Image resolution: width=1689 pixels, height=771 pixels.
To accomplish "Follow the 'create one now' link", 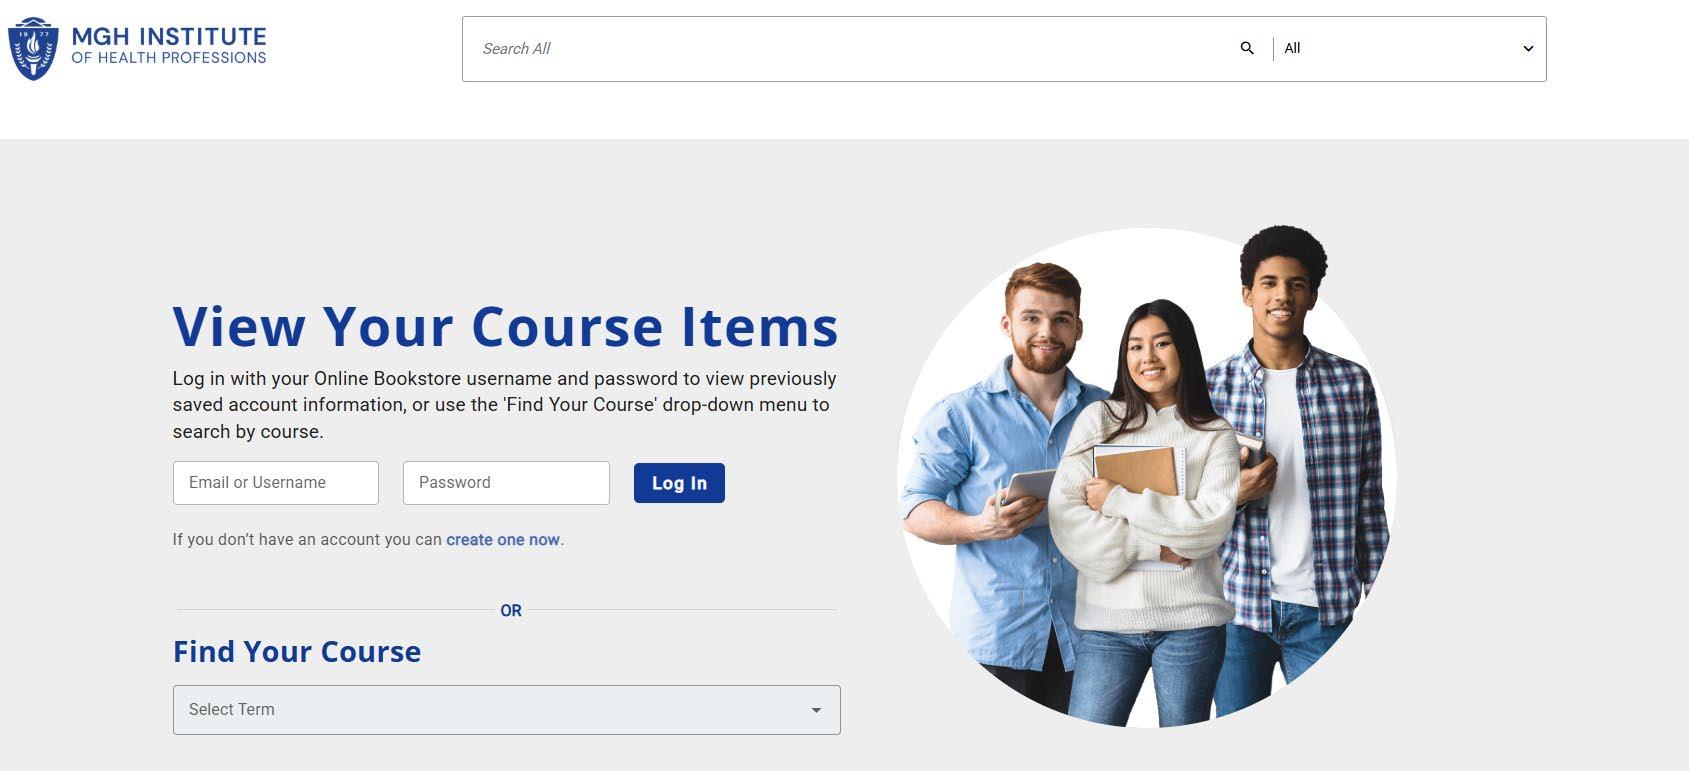I will pos(503,540).
